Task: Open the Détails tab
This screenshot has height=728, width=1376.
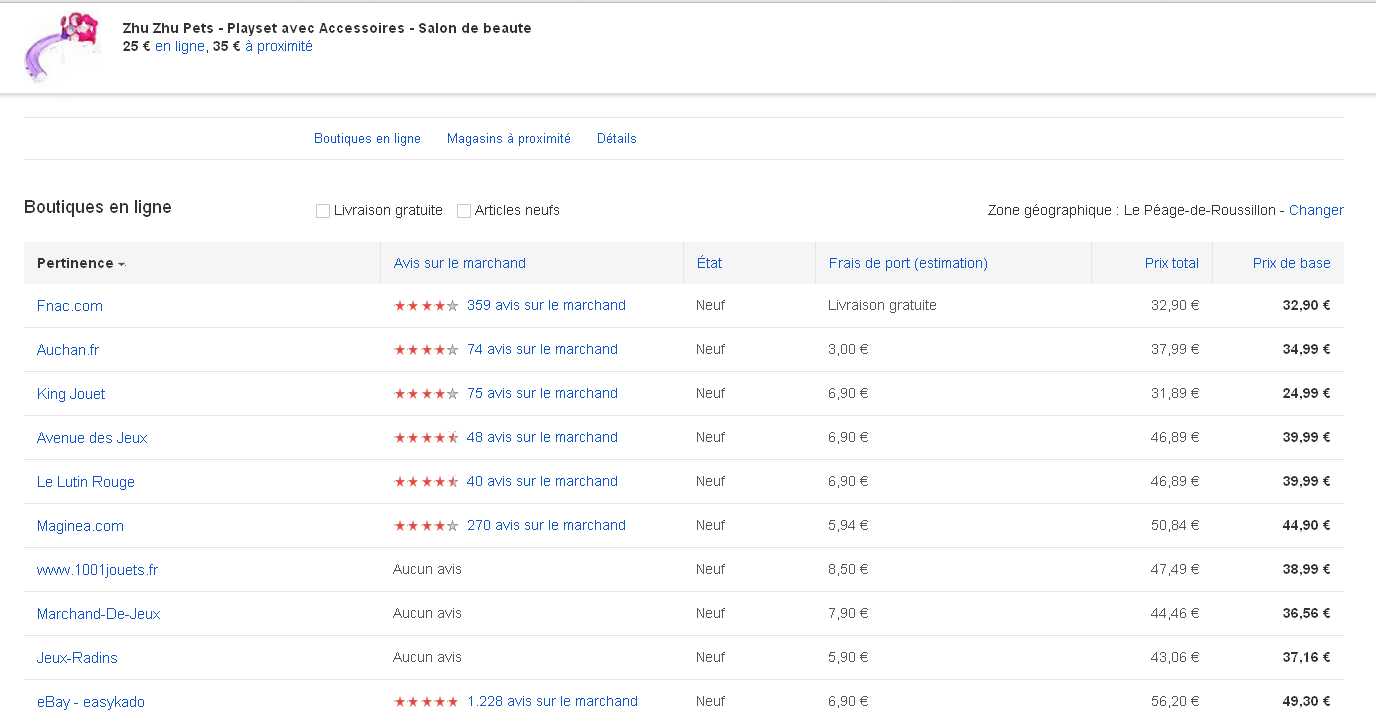Action: point(616,139)
